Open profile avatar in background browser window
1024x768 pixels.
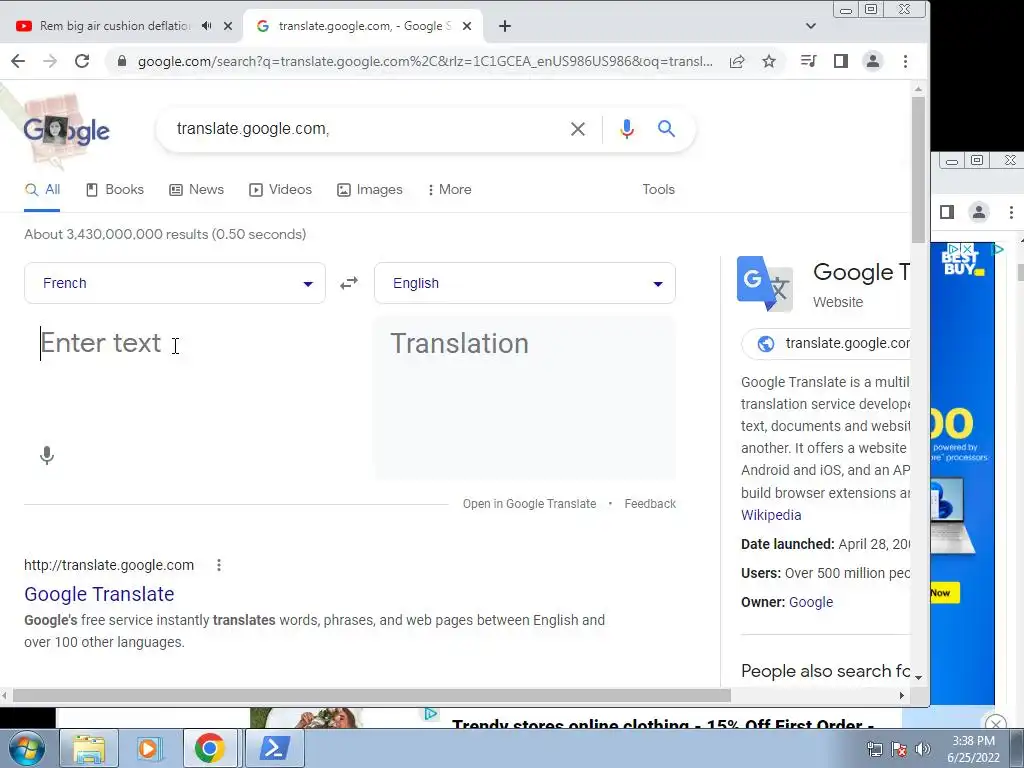[978, 212]
